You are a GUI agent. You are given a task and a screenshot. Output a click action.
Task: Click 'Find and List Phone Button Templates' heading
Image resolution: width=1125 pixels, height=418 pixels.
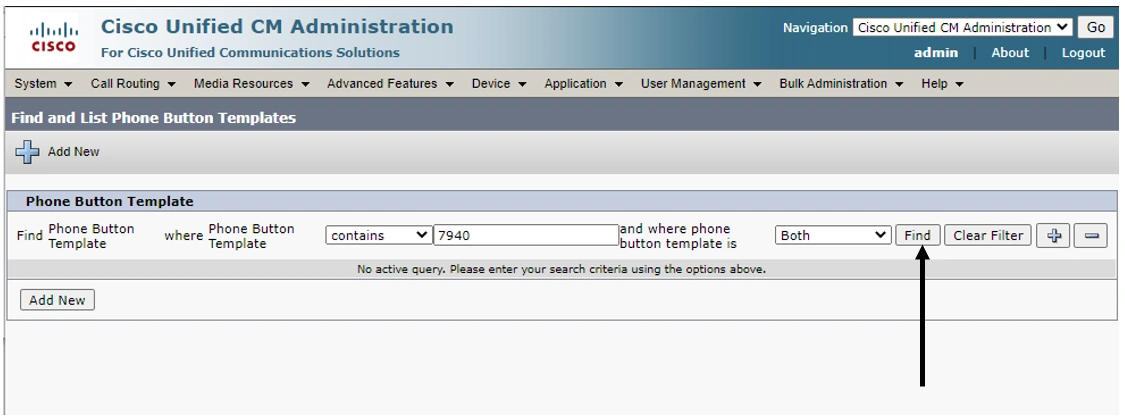pos(154,118)
